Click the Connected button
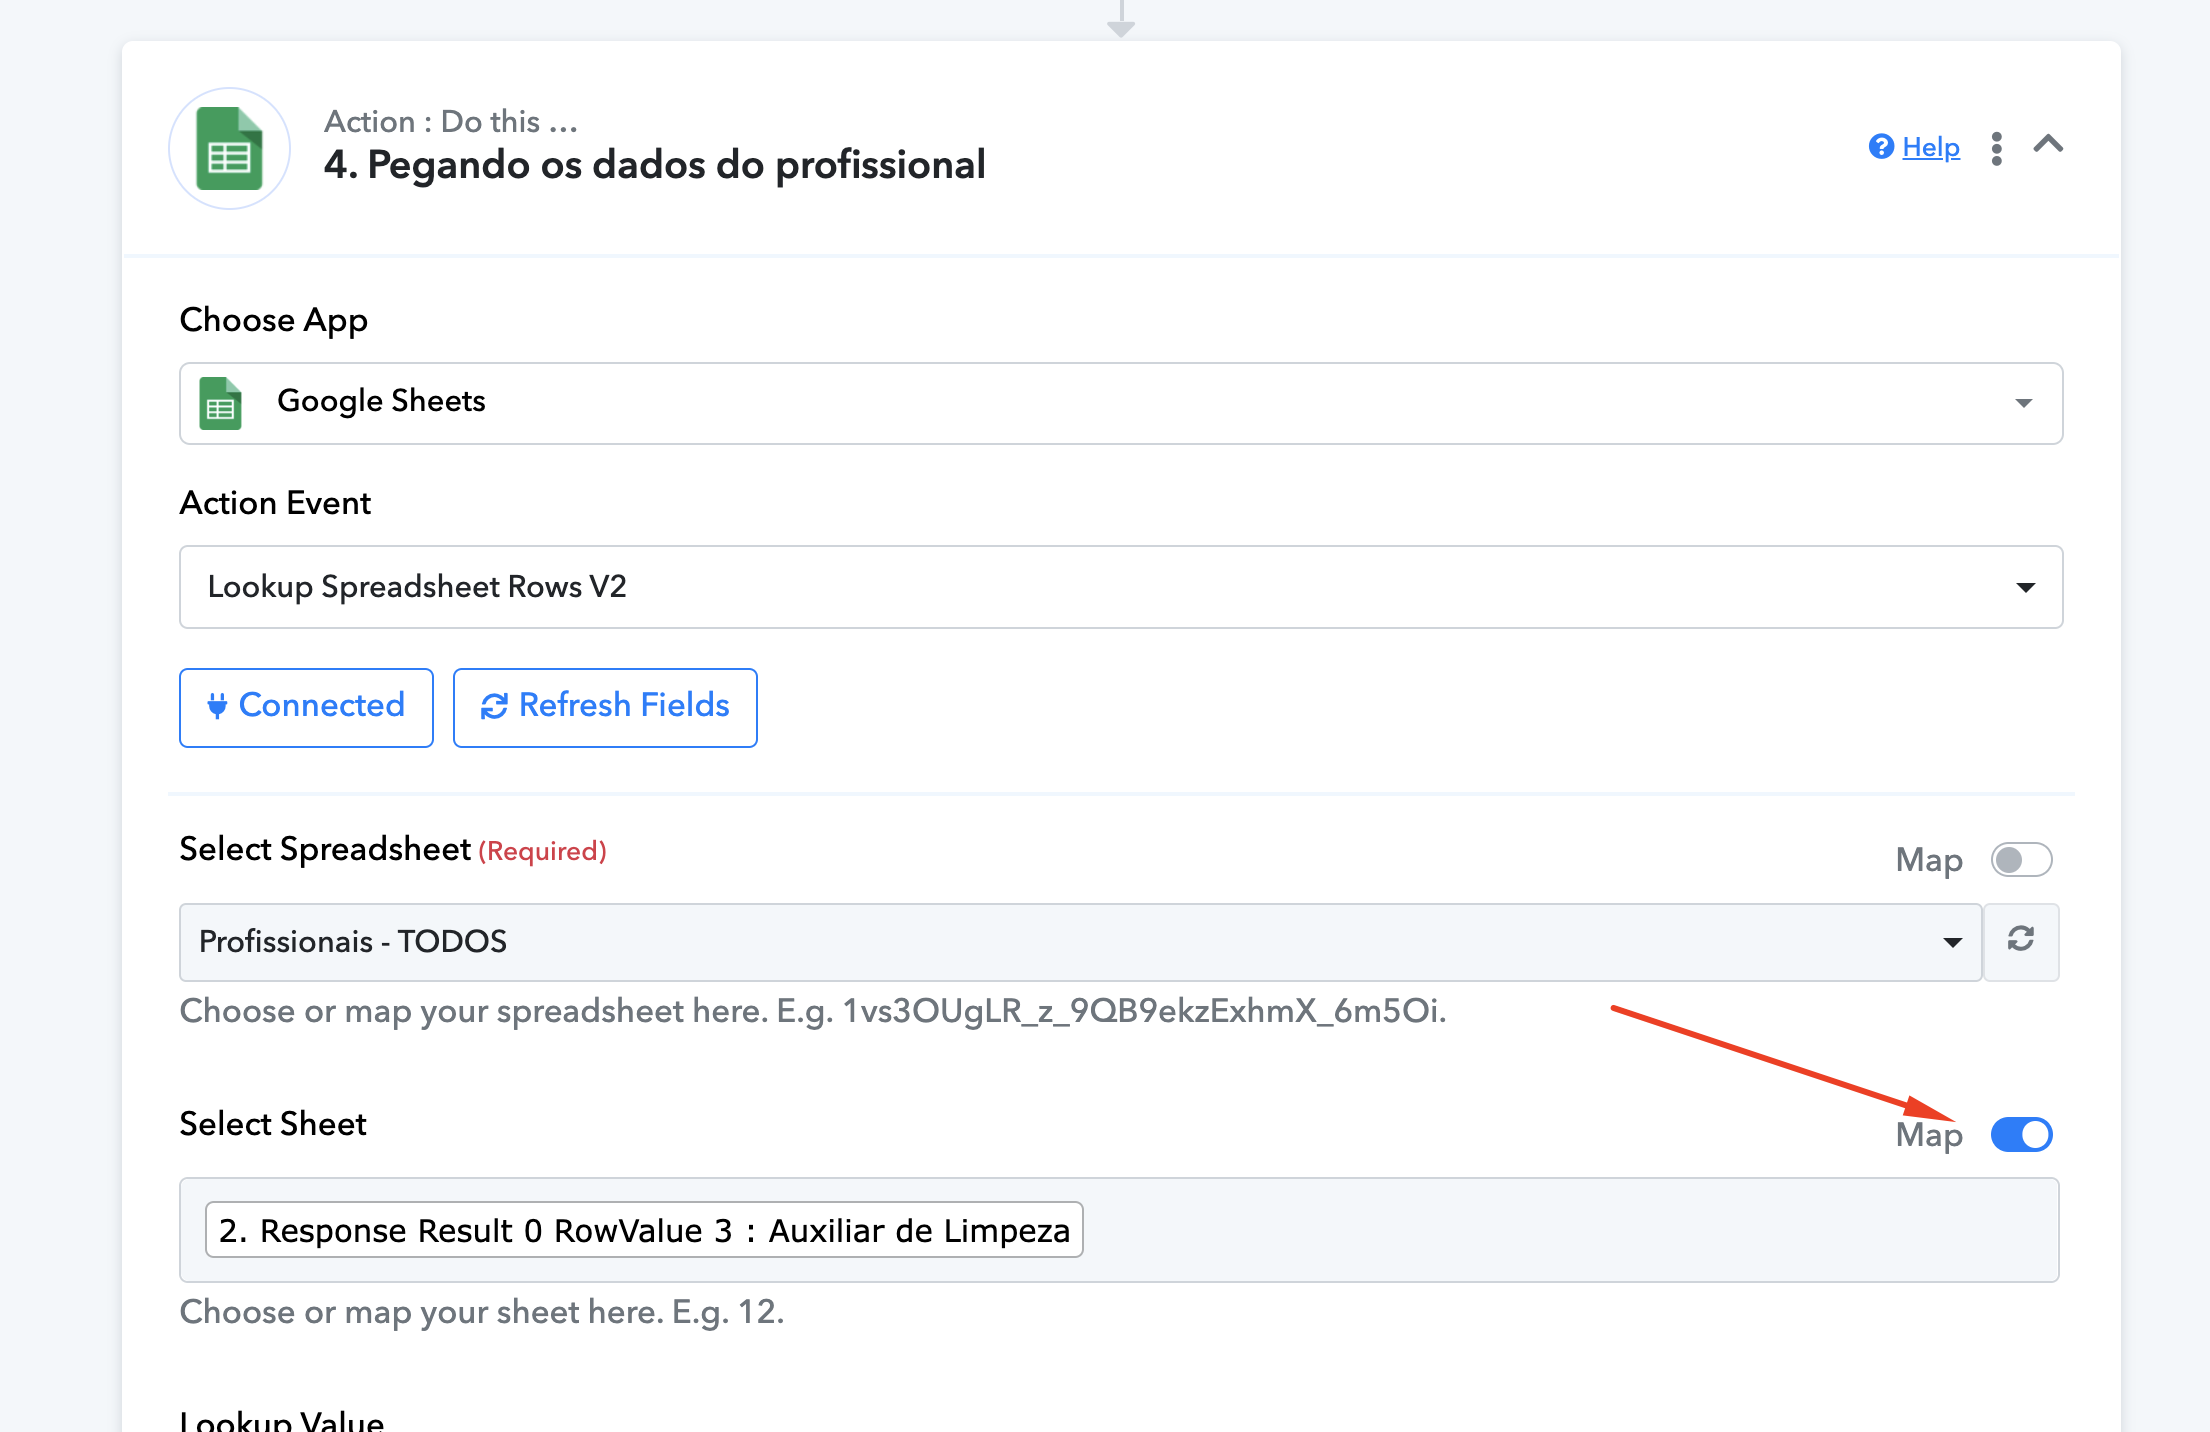 click(x=306, y=707)
